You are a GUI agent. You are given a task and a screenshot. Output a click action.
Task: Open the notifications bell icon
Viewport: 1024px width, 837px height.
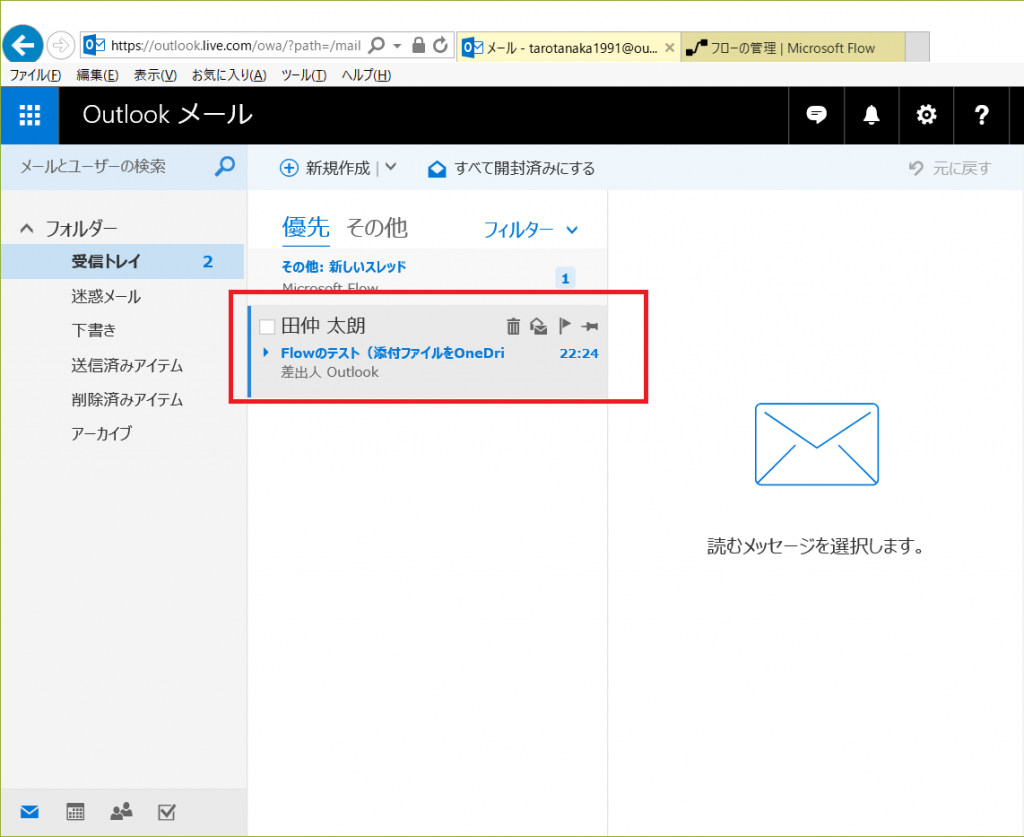point(871,115)
